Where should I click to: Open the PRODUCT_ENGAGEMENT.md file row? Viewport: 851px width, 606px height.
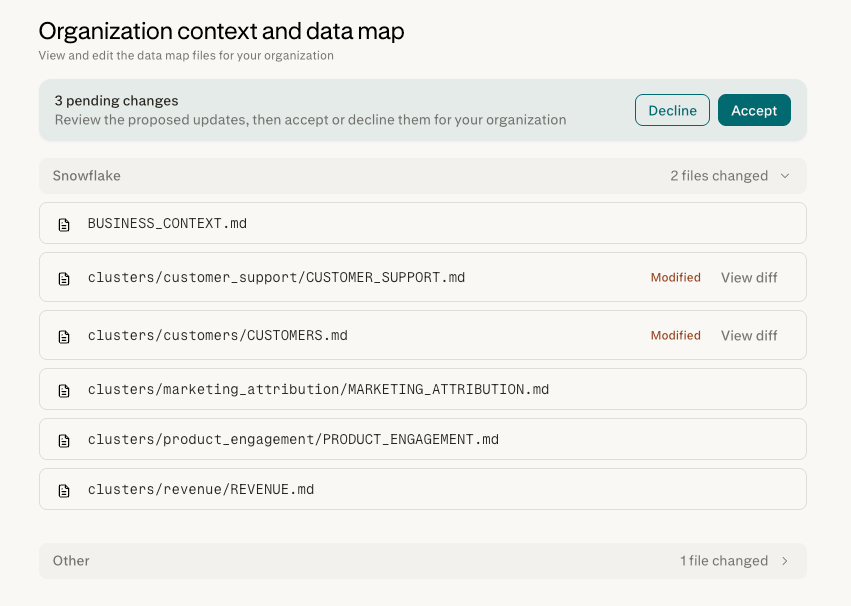click(x=423, y=439)
